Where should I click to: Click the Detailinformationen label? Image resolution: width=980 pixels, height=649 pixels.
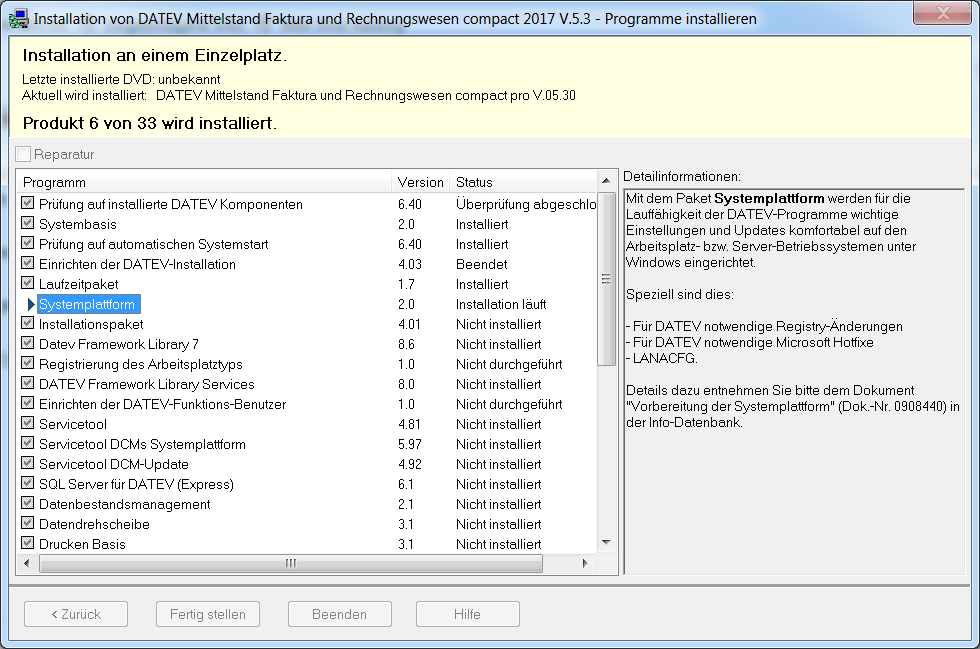point(682,176)
